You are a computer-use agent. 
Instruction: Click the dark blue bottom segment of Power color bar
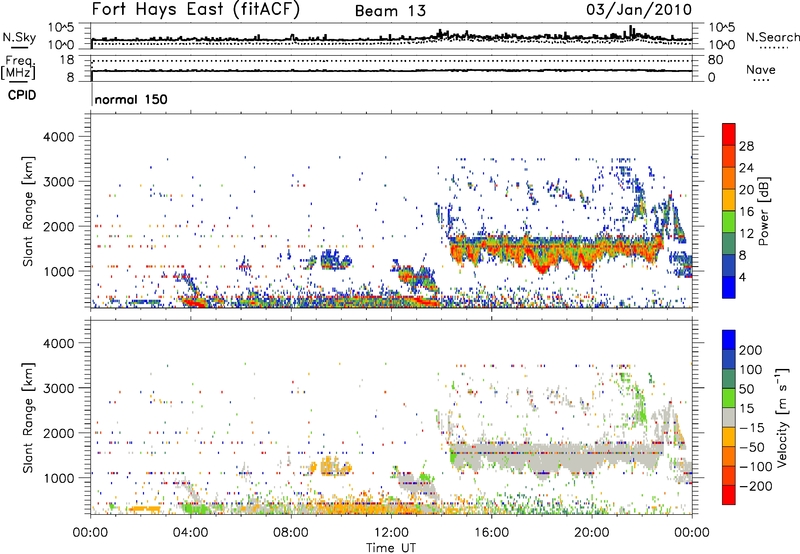(x=729, y=287)
